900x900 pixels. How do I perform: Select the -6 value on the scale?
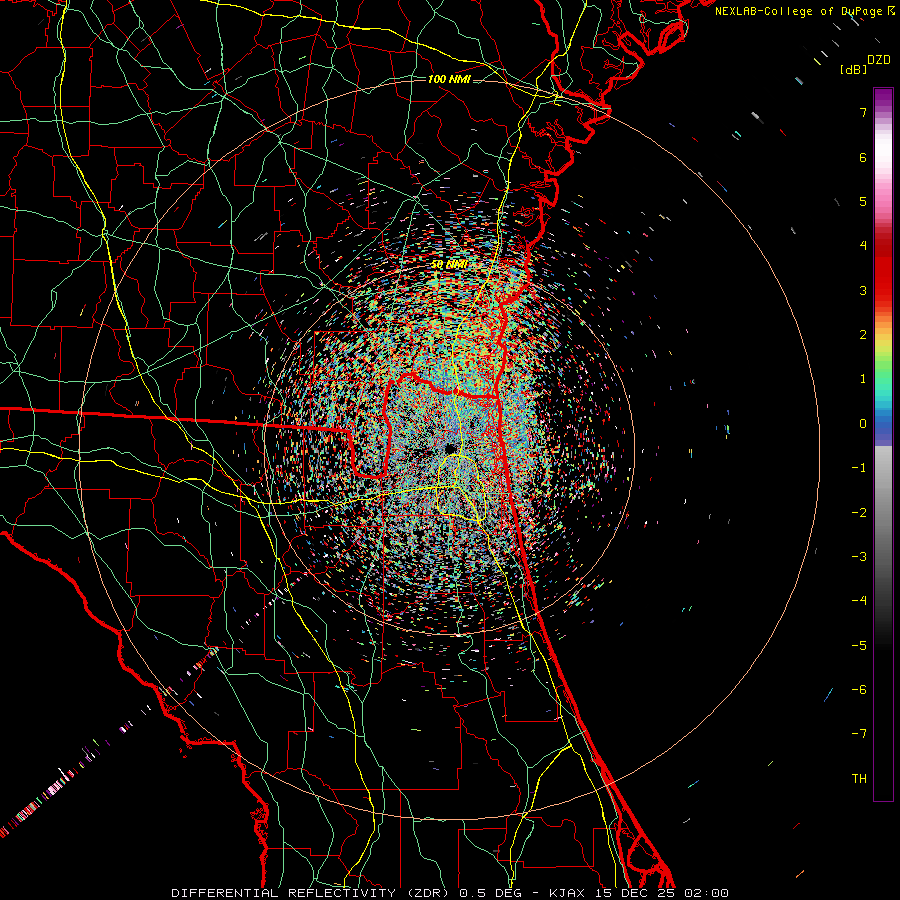tap(859, 690)
